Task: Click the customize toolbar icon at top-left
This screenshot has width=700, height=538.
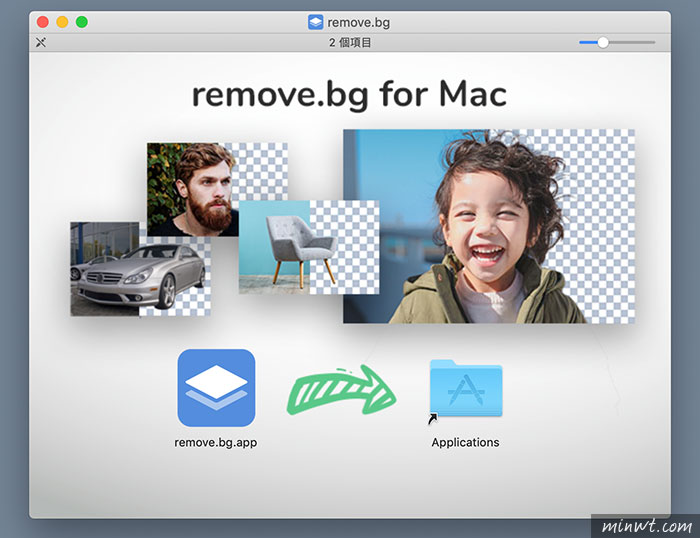Action: (41, 42)
